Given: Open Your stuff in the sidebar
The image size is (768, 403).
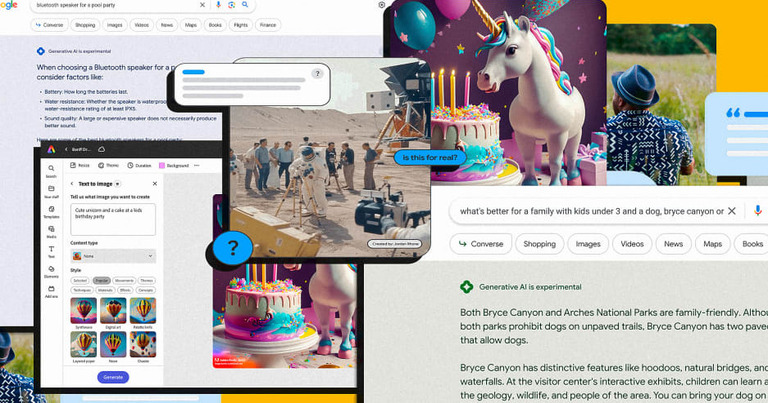Looking at the screenshot, I should pyautogui.click(x=51, y=191).
